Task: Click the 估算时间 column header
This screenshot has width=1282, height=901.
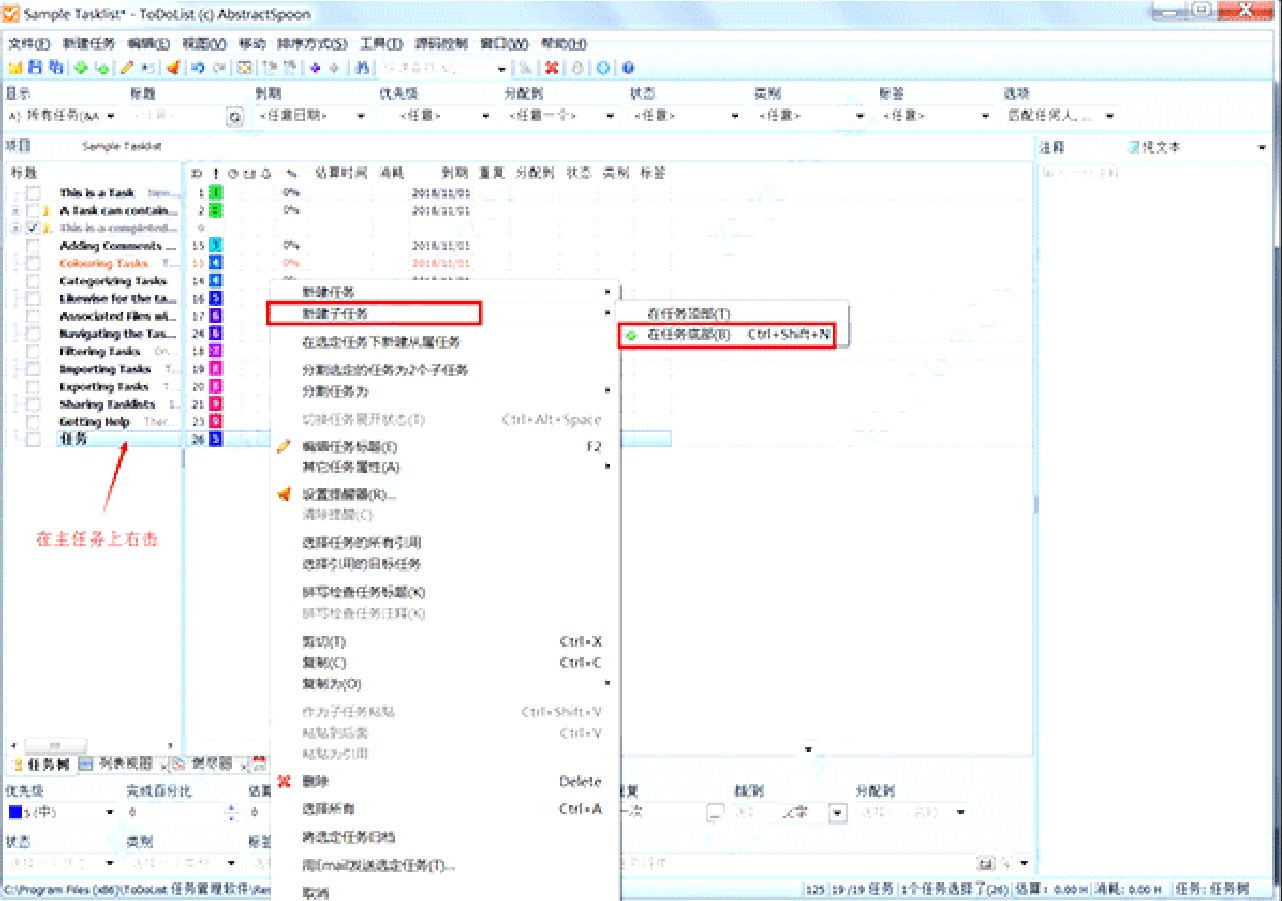Action: [x=341, y=172]
